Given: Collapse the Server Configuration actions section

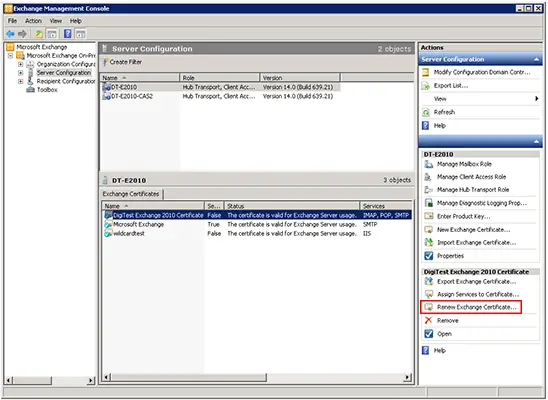Looking at the screenshot, I should pos(536,60).
